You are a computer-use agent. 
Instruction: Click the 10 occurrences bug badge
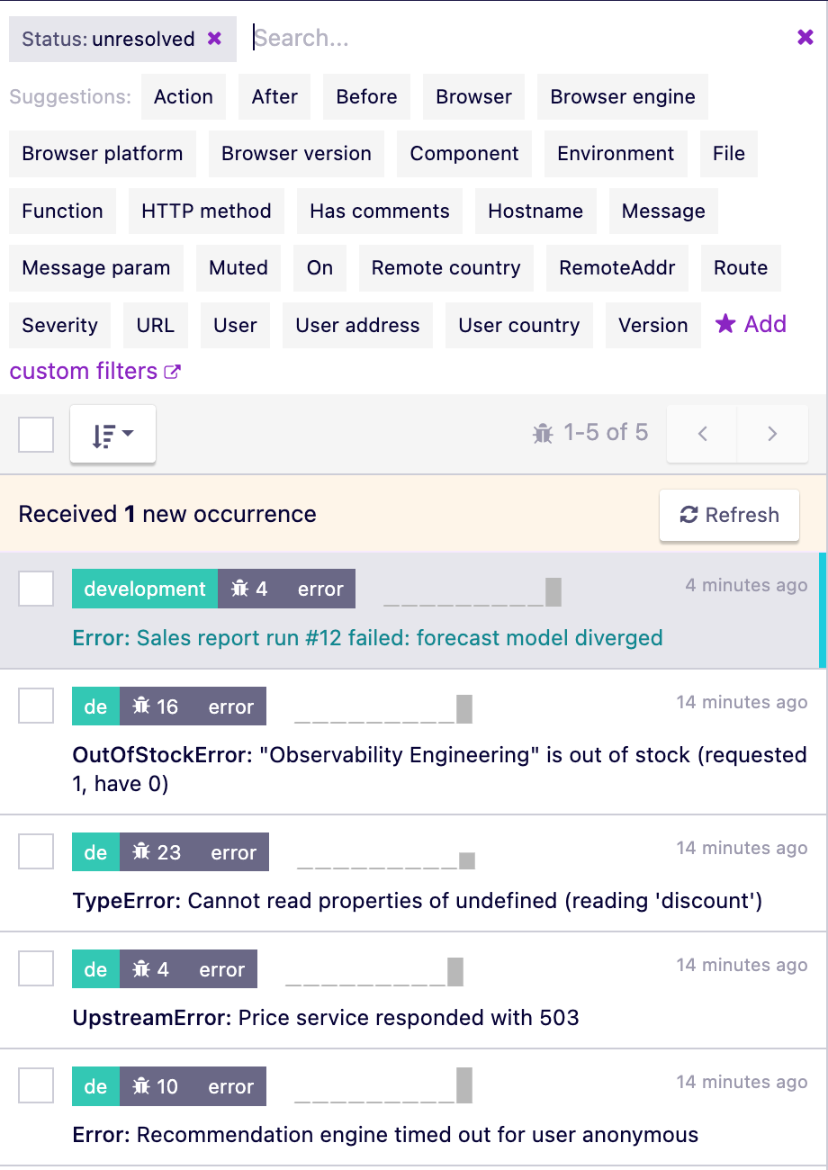point(155,1086)
